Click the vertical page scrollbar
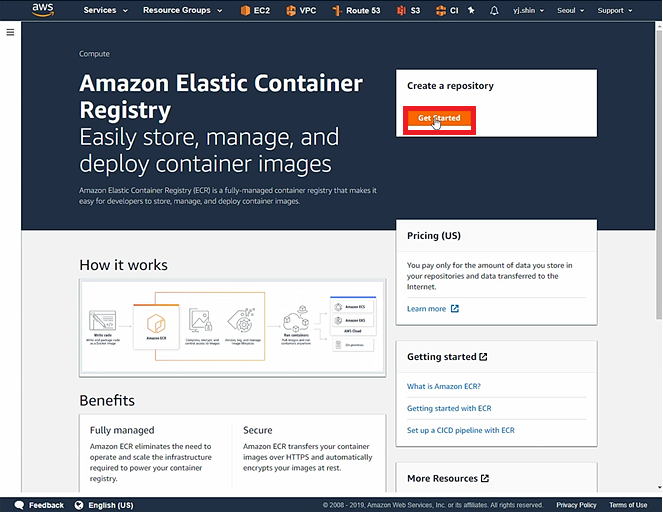This screenshot has height=513, width=663. (x=659, y=174)
